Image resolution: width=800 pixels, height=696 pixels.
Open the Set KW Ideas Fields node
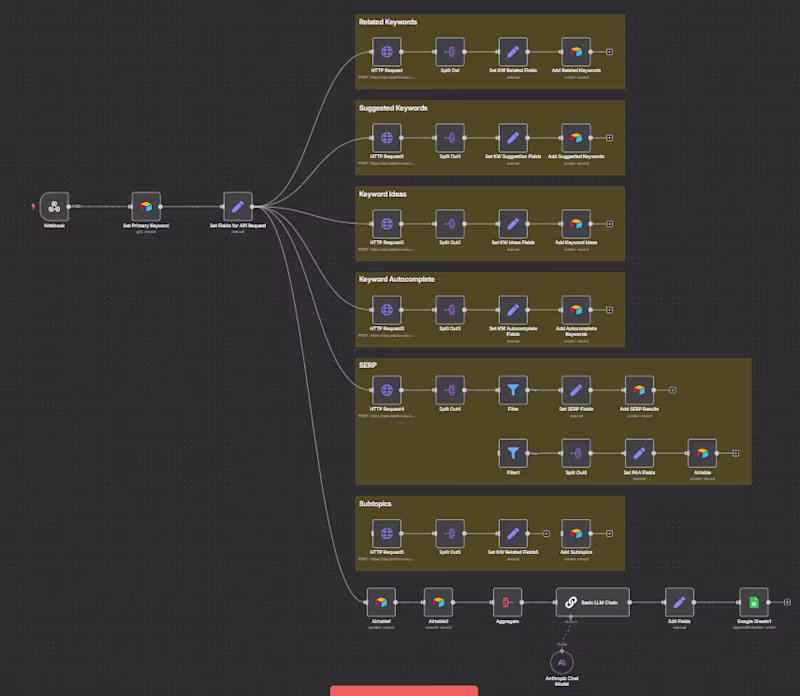pyautogui.click(x=513, y=223)
